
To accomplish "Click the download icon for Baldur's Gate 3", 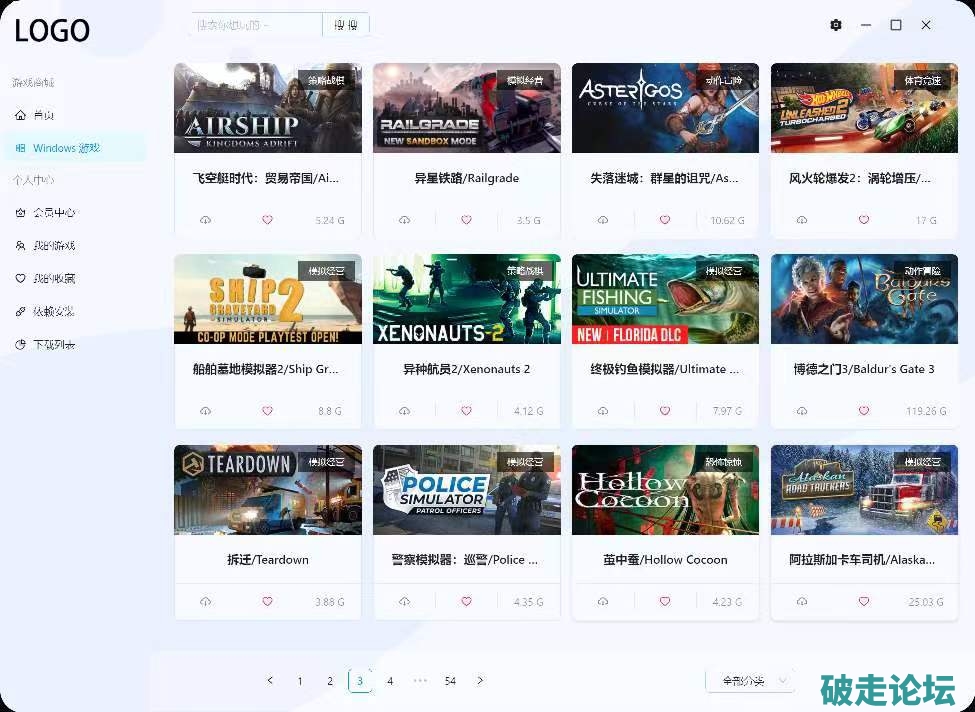I will (802, 411).
